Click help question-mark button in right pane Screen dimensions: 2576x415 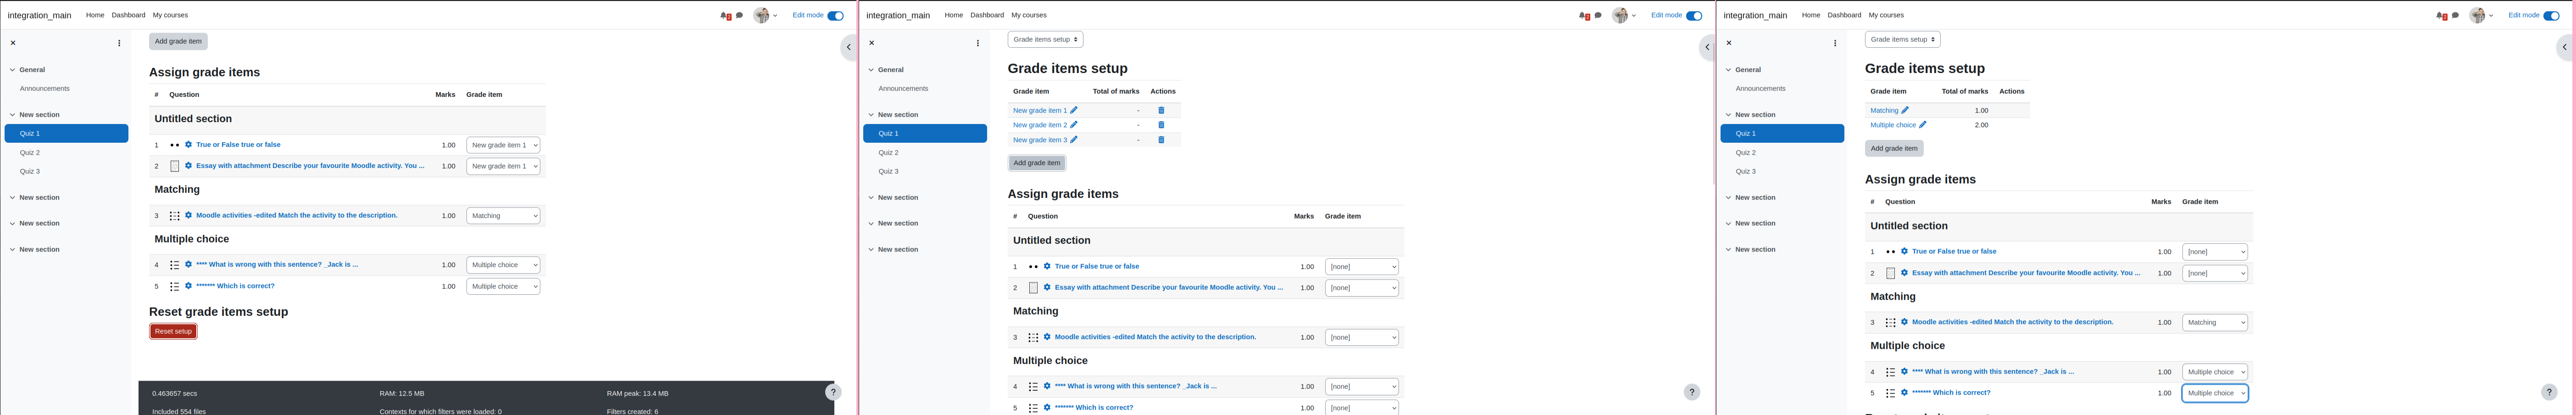click(x=2549, y=392)
